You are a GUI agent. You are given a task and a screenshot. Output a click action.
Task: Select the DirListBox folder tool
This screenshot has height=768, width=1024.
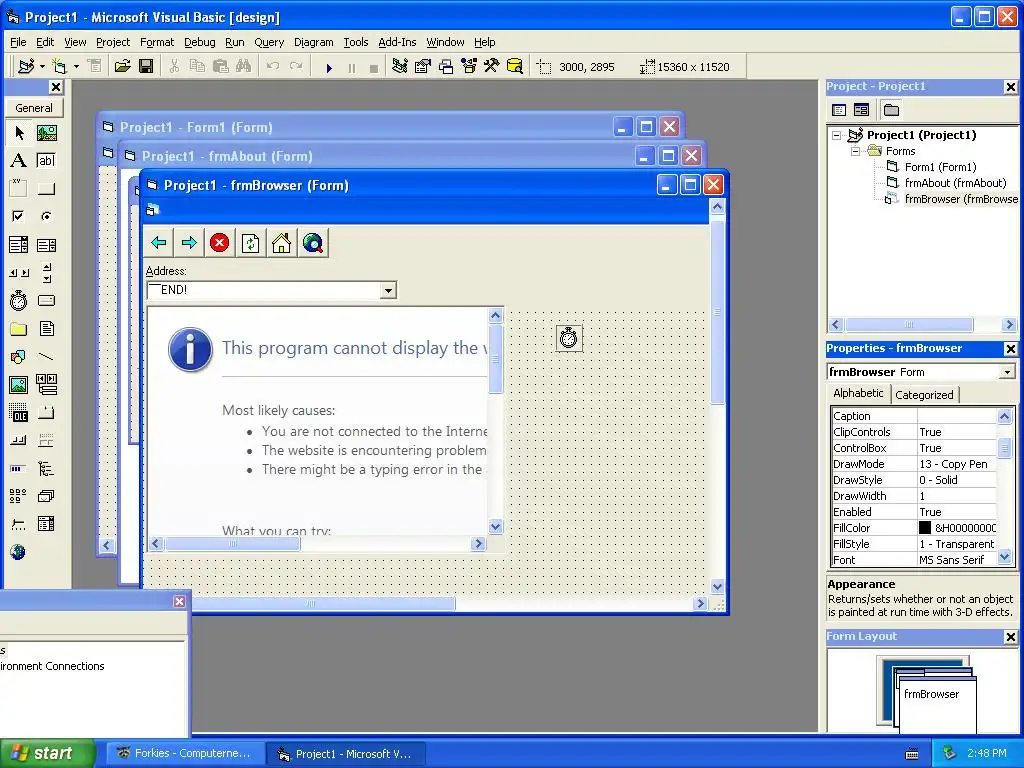[x=19, y=328]
